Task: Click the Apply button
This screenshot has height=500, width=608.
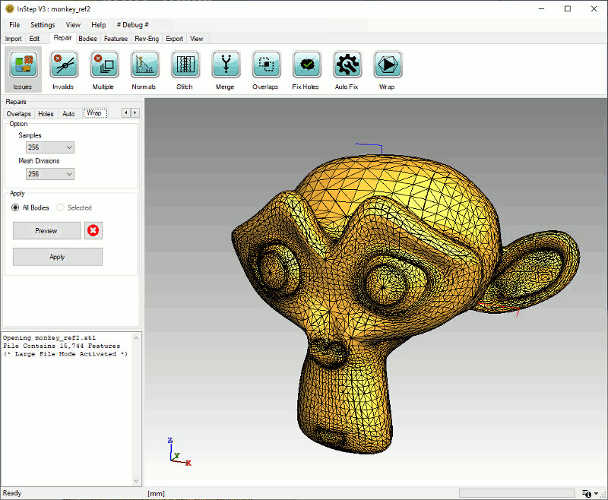Action: pos(57,257)
